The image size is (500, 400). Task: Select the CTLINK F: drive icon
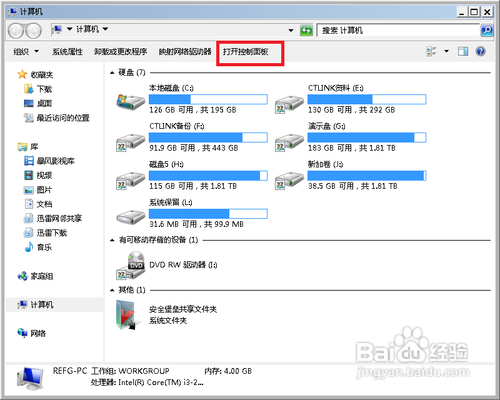[130, 142]
